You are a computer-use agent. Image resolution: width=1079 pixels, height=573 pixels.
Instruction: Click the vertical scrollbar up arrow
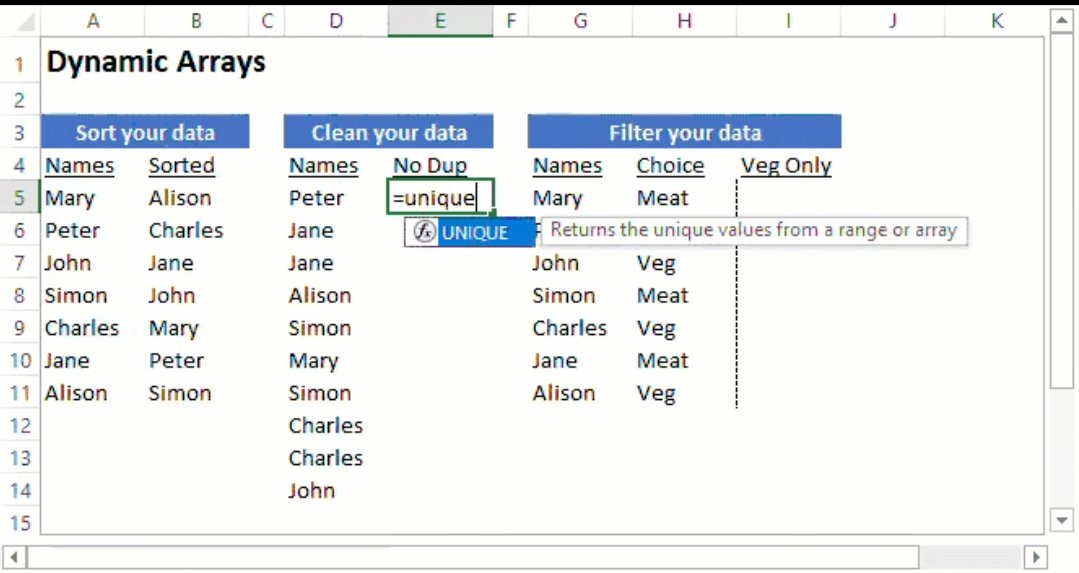(1062, 20)
